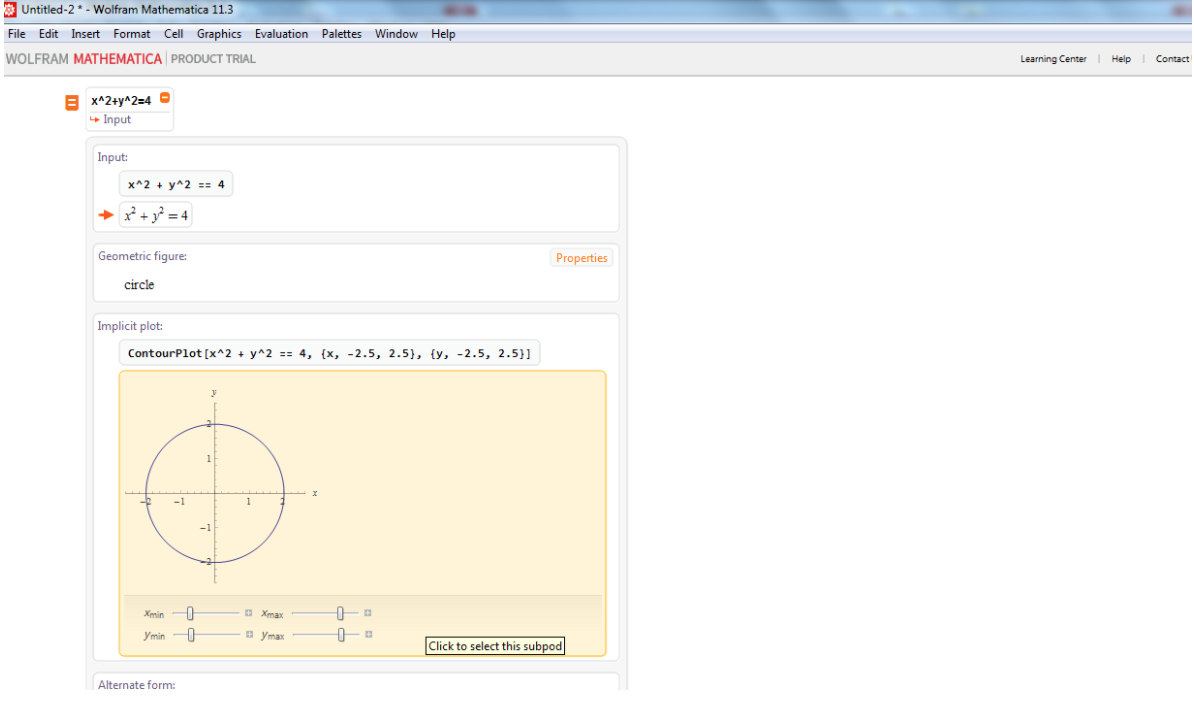Click the ymax slider handle

tap(341, 634)
